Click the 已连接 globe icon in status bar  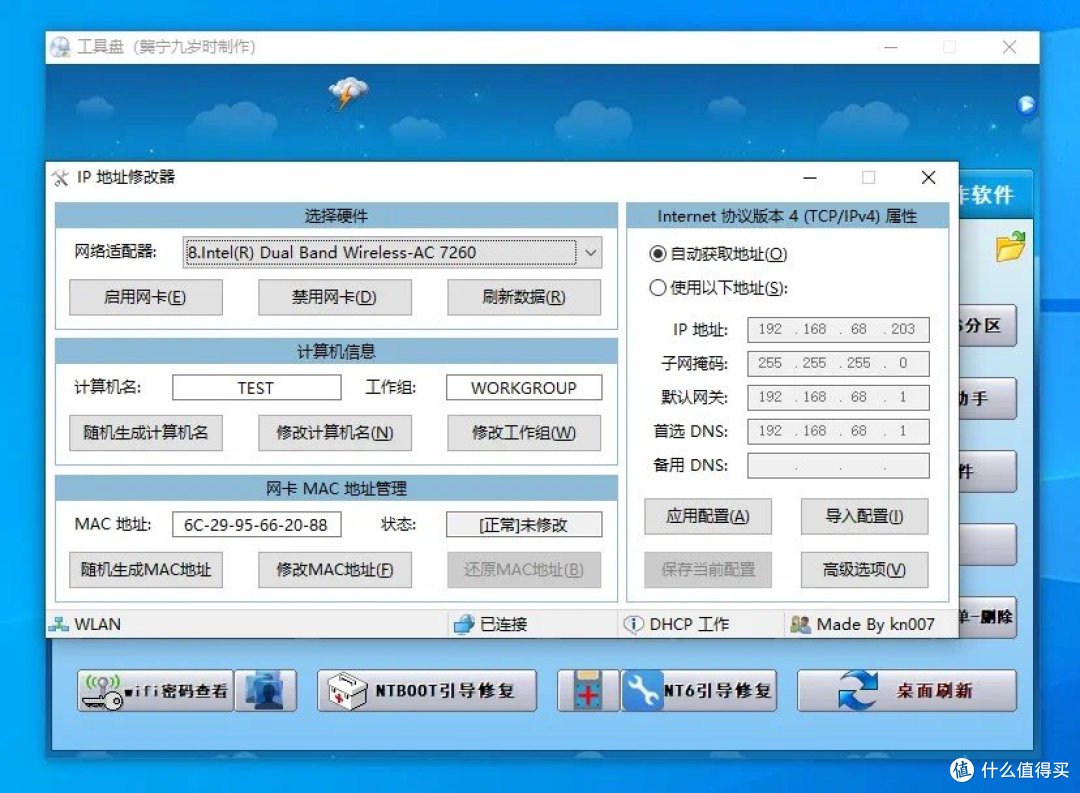point(464,624)
